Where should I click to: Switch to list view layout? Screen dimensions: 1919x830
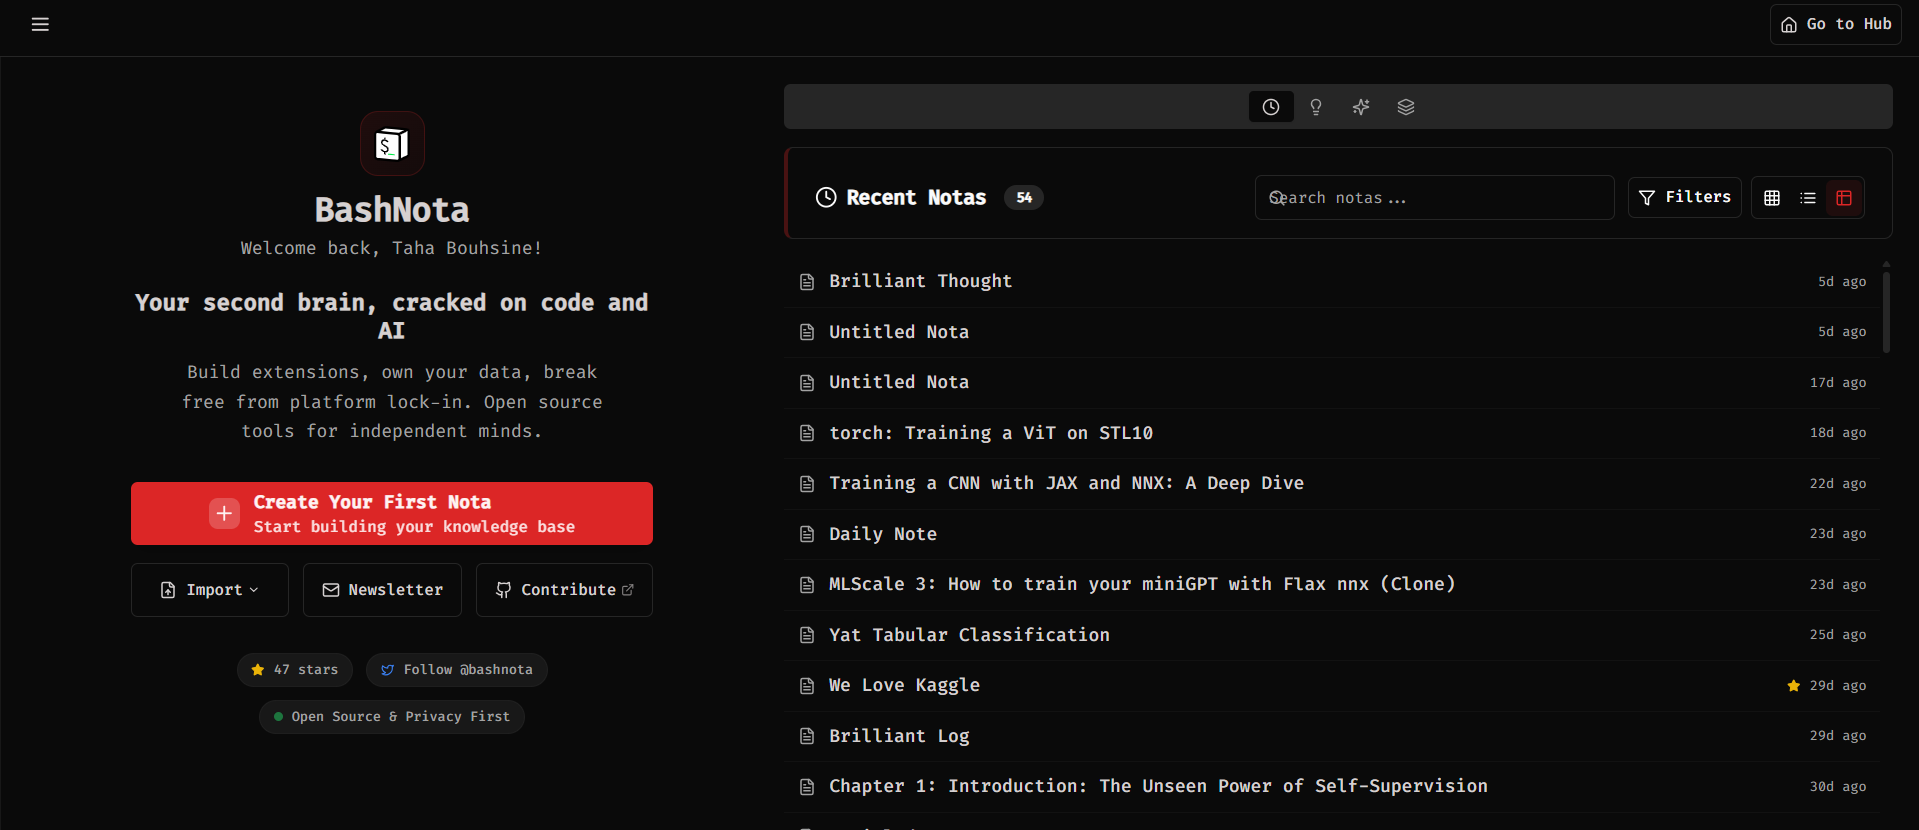tap(1808, 198)
